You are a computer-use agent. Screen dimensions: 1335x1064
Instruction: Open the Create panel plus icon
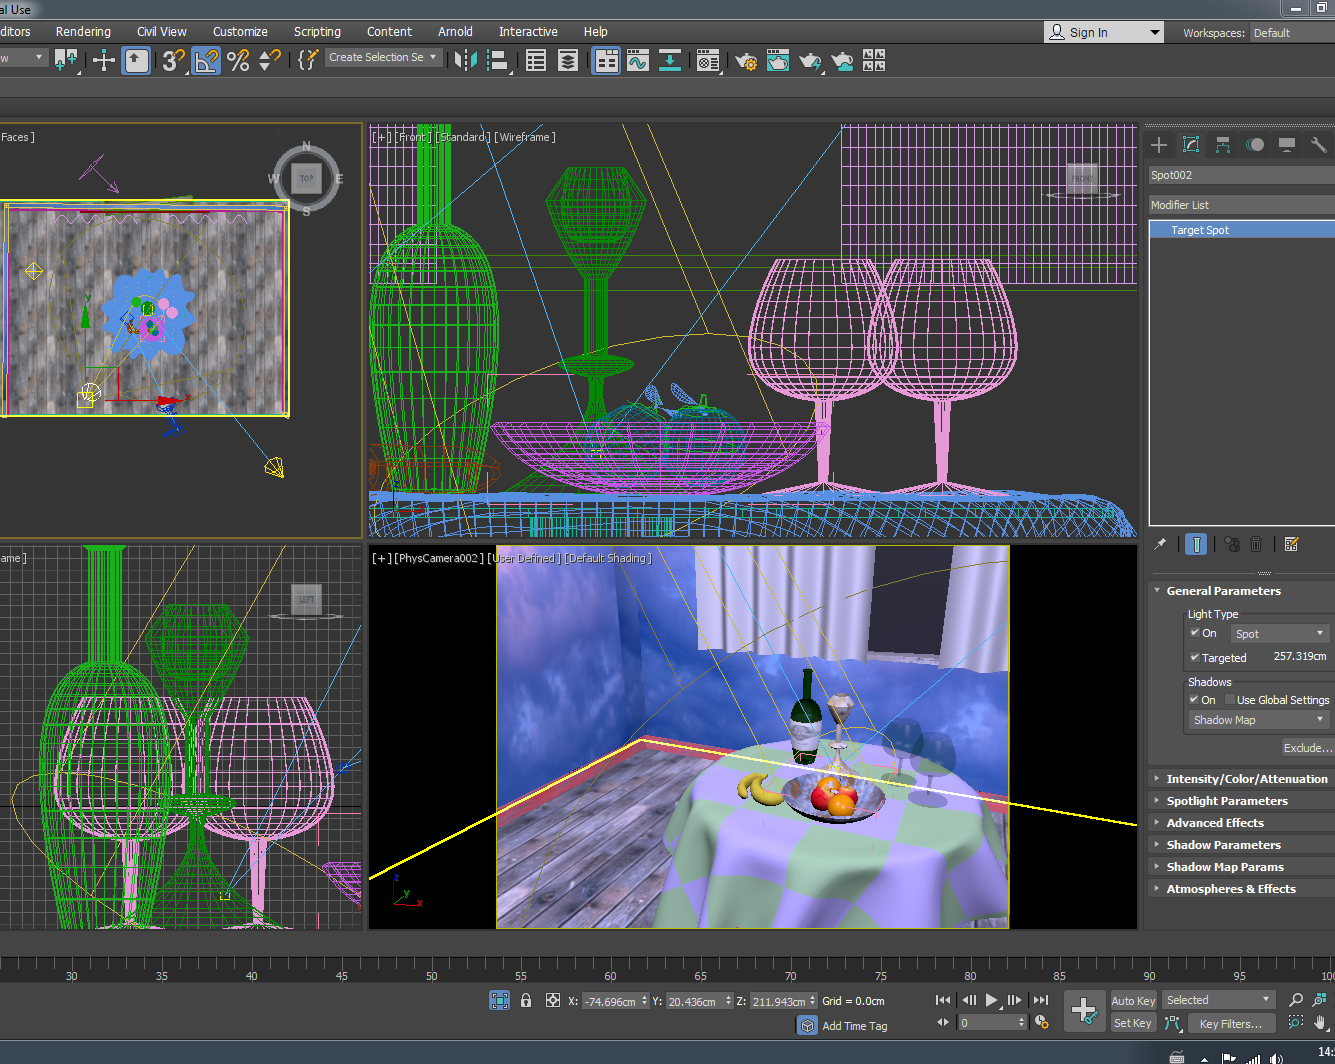coord(1159,145)
